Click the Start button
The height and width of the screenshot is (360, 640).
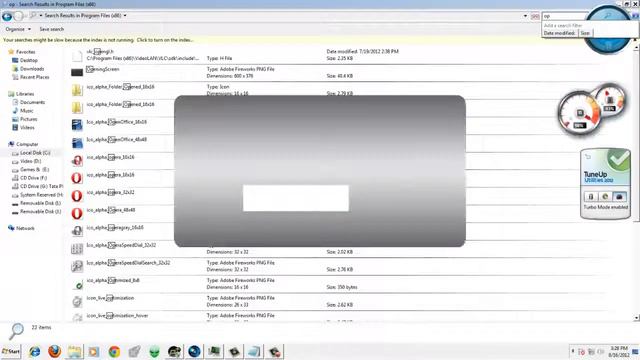click(x=11, y=351)
